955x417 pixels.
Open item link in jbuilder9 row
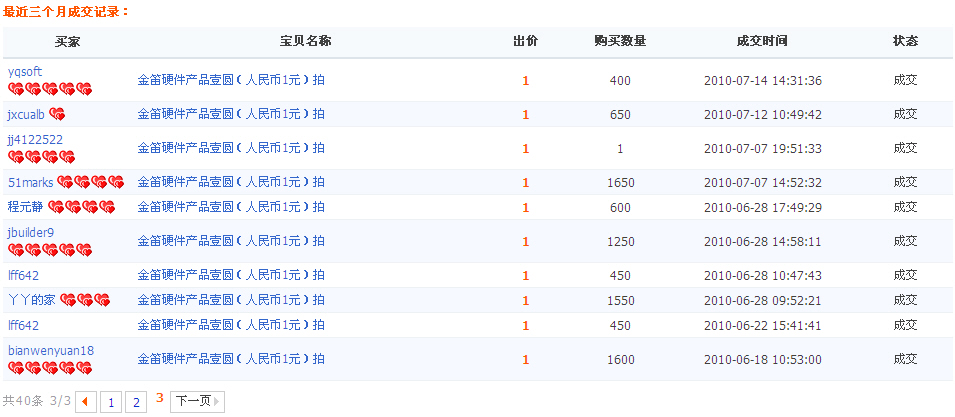click(x=231, y=241)
